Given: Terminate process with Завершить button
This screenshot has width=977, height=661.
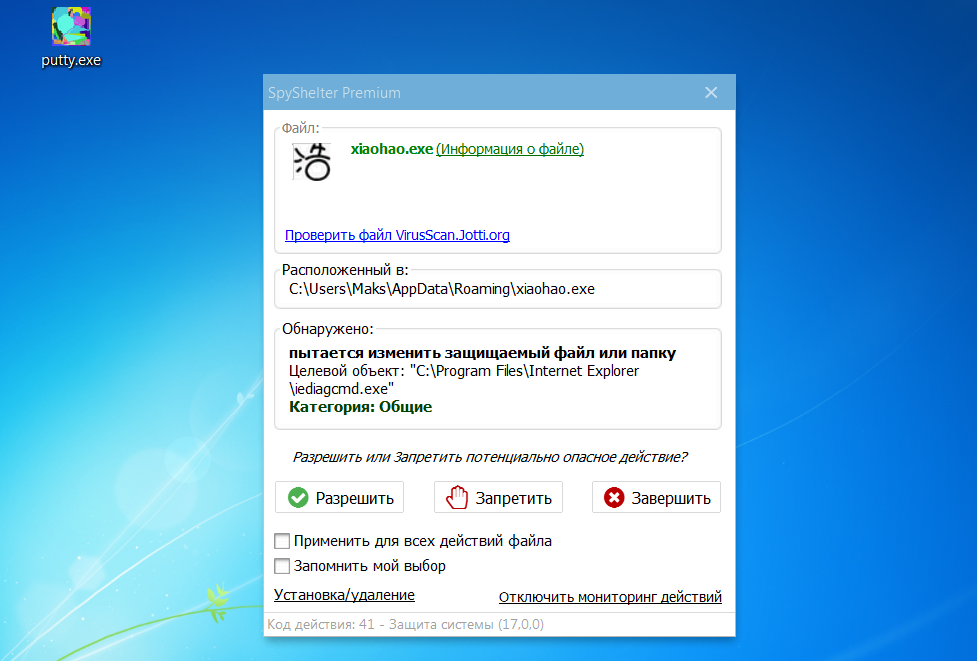Looking at the screenshot, I should 656,497.
